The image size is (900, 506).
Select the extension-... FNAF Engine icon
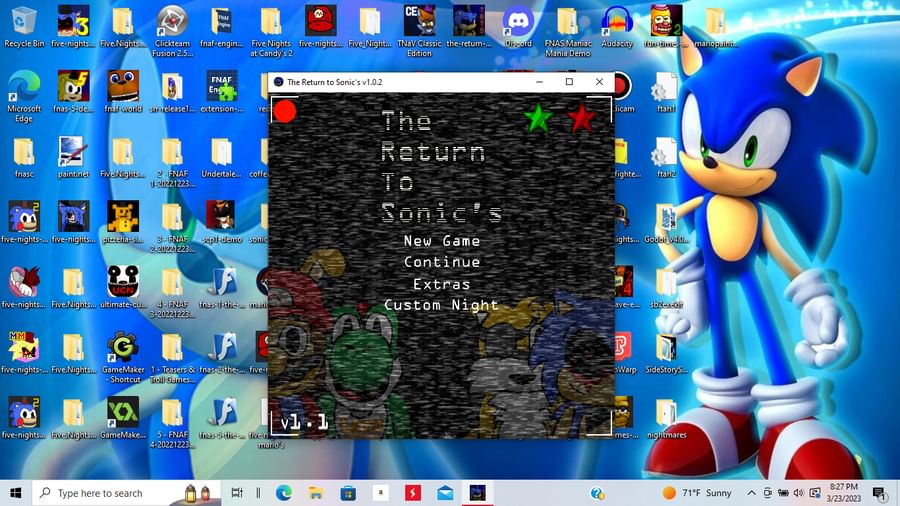pos(222,92)
